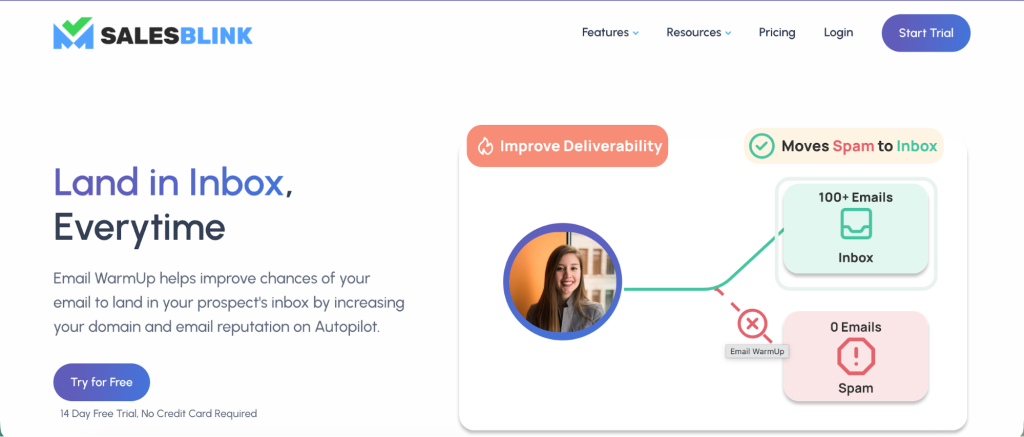Click the Moves Spam to Inbox label

(x=859, y=146)
